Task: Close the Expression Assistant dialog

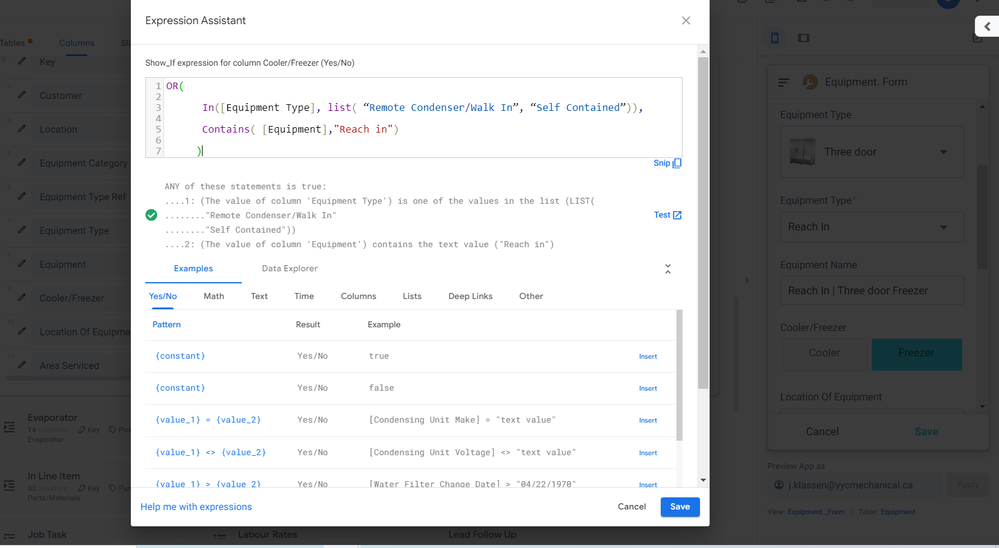Action: coord(686,20)
